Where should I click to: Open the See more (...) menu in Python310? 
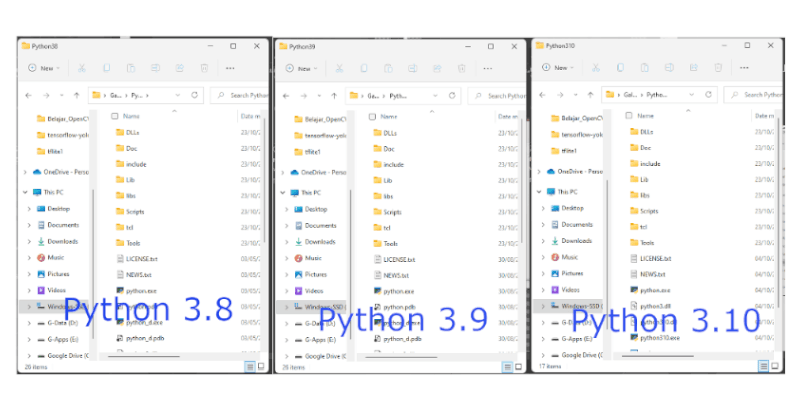(x=744, y=67)
